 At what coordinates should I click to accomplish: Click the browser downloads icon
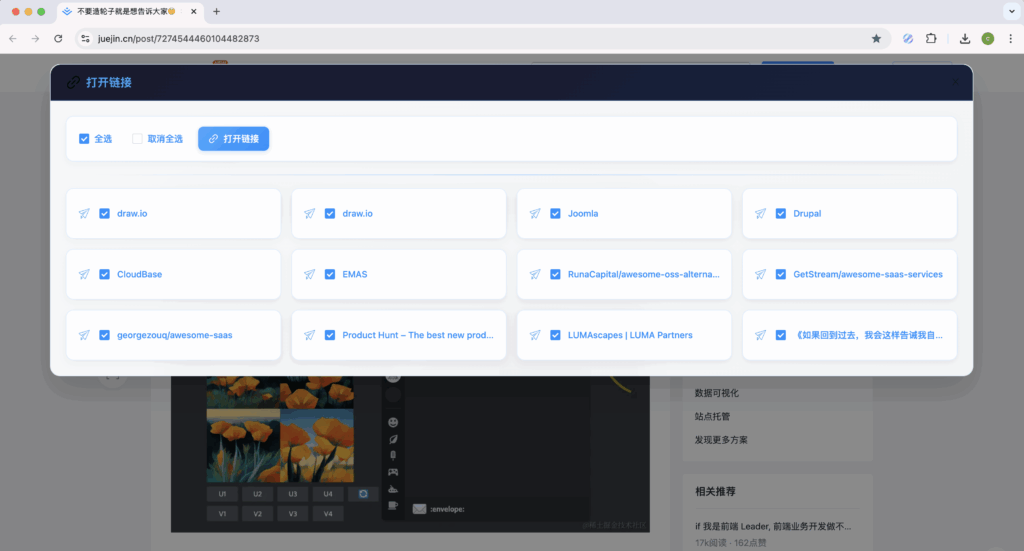tap(964, 38)
